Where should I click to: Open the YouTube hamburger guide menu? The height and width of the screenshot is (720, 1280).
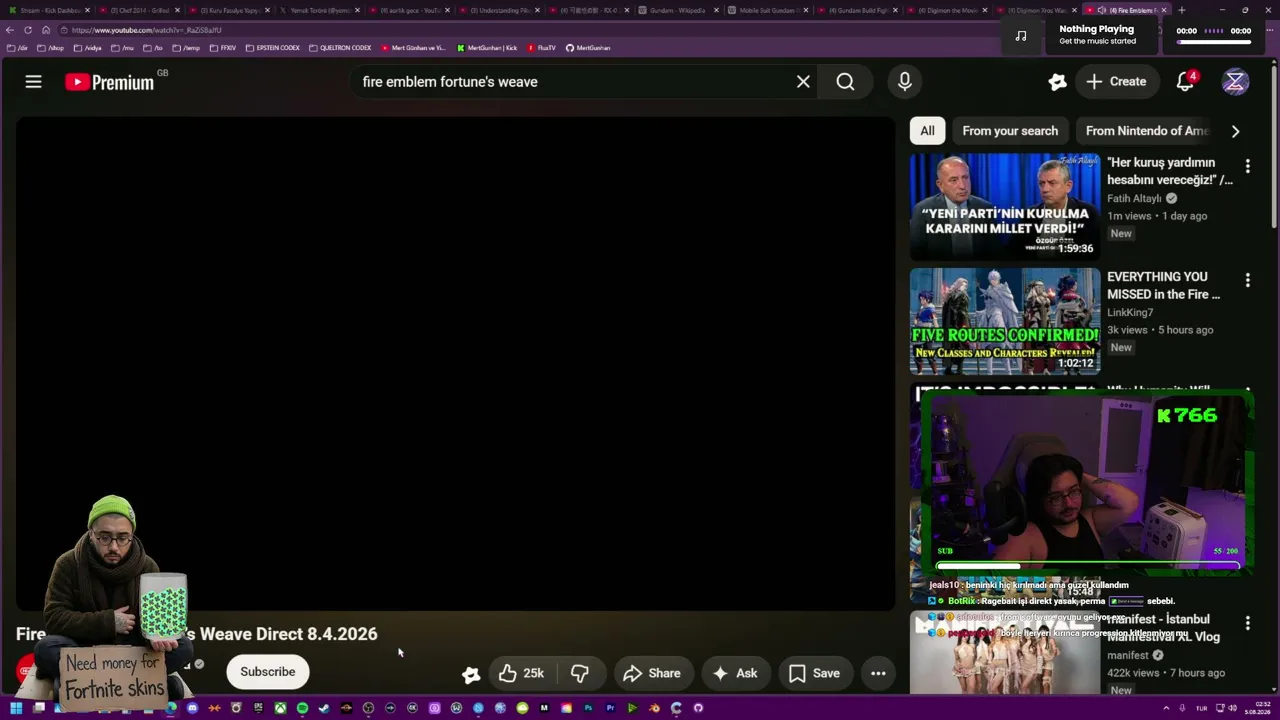[x=33, y=82]
